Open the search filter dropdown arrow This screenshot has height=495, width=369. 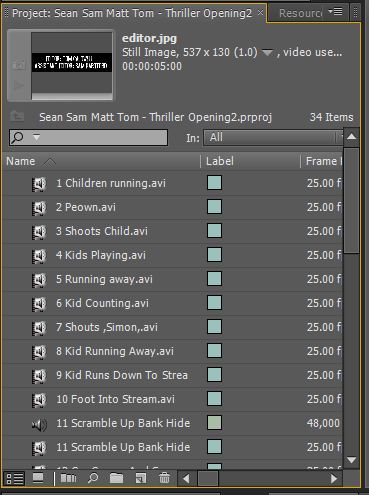point(36,137)
